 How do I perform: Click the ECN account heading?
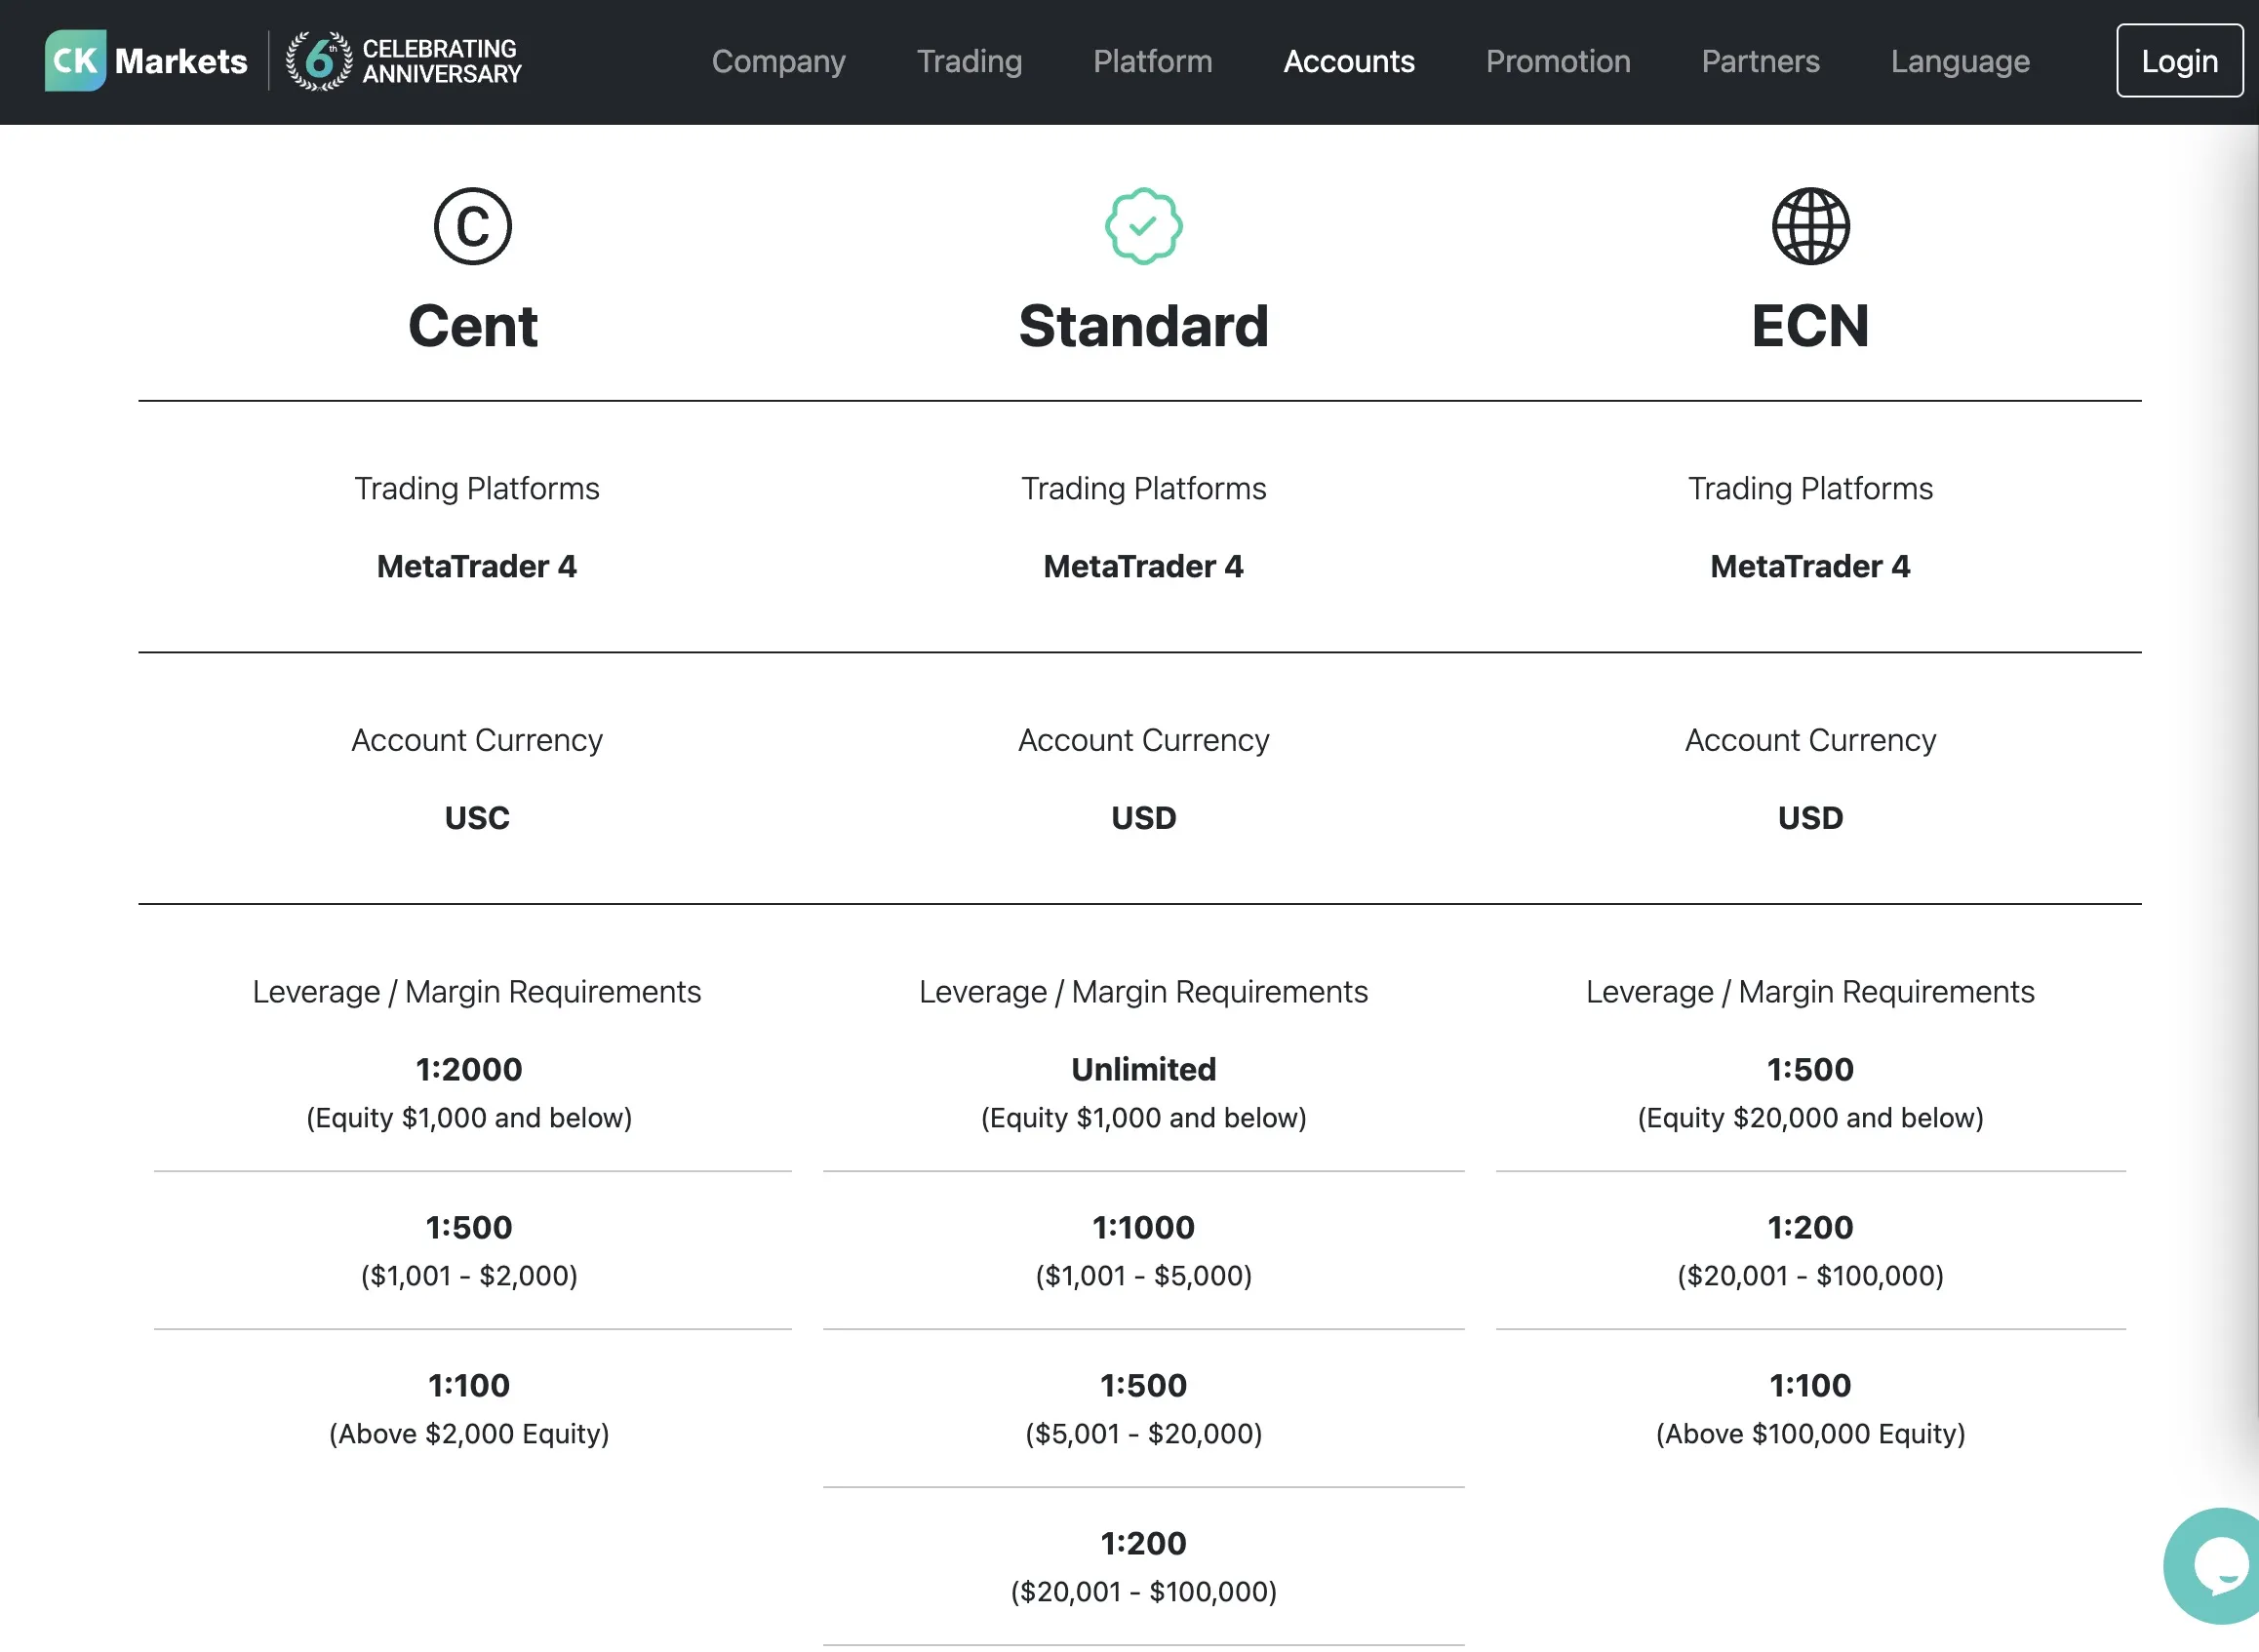pos(1810,326)
